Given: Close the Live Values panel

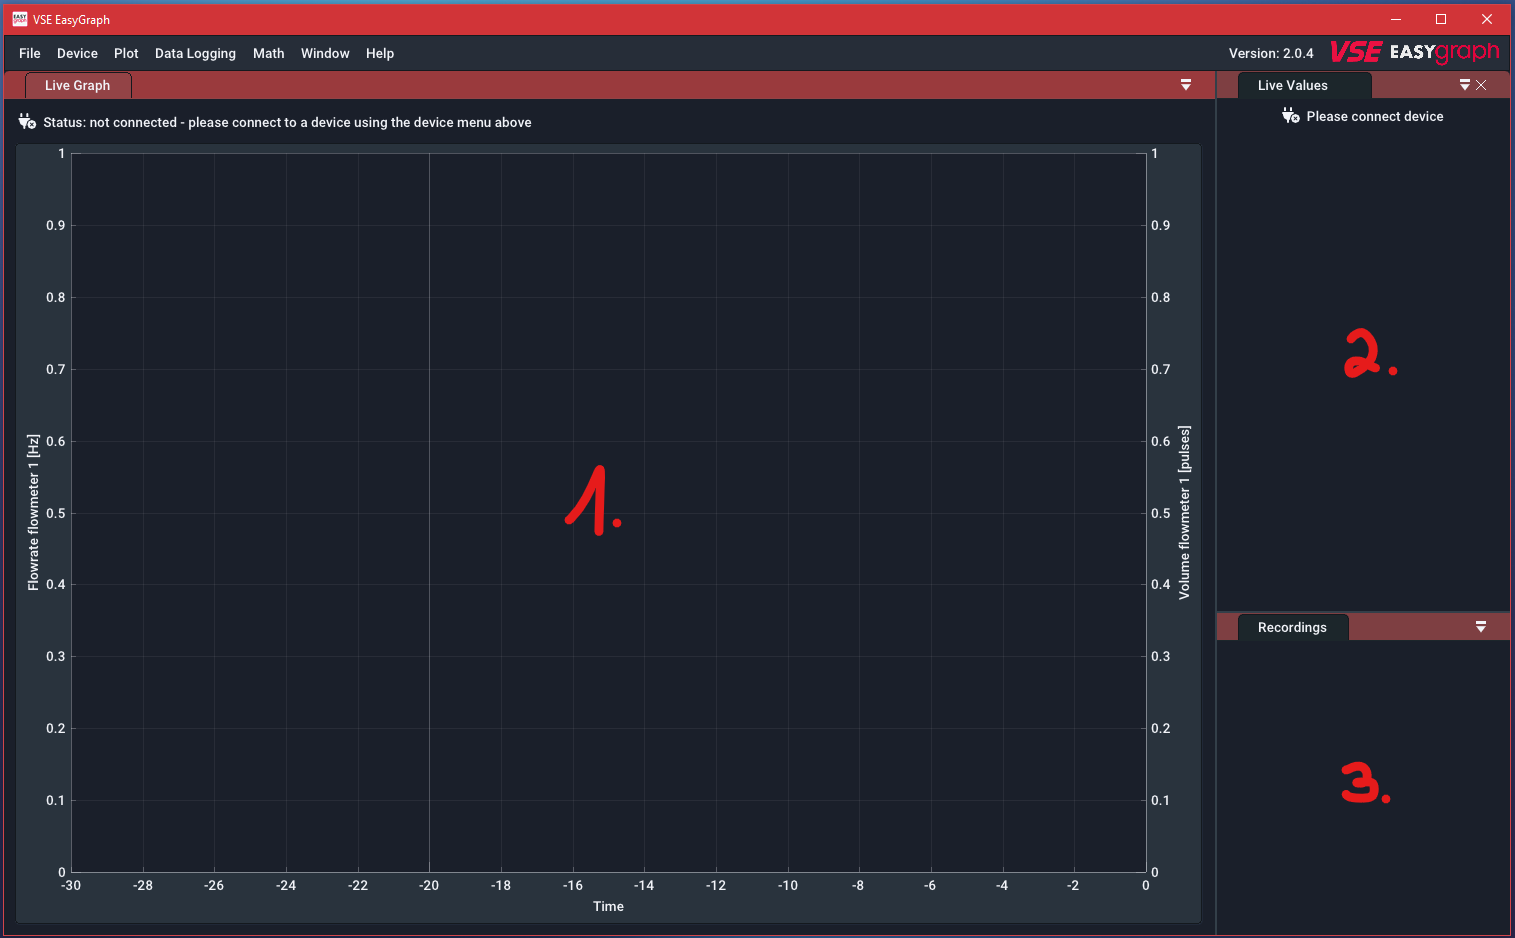Looking at the screenshot, I should coord(1481,85).
